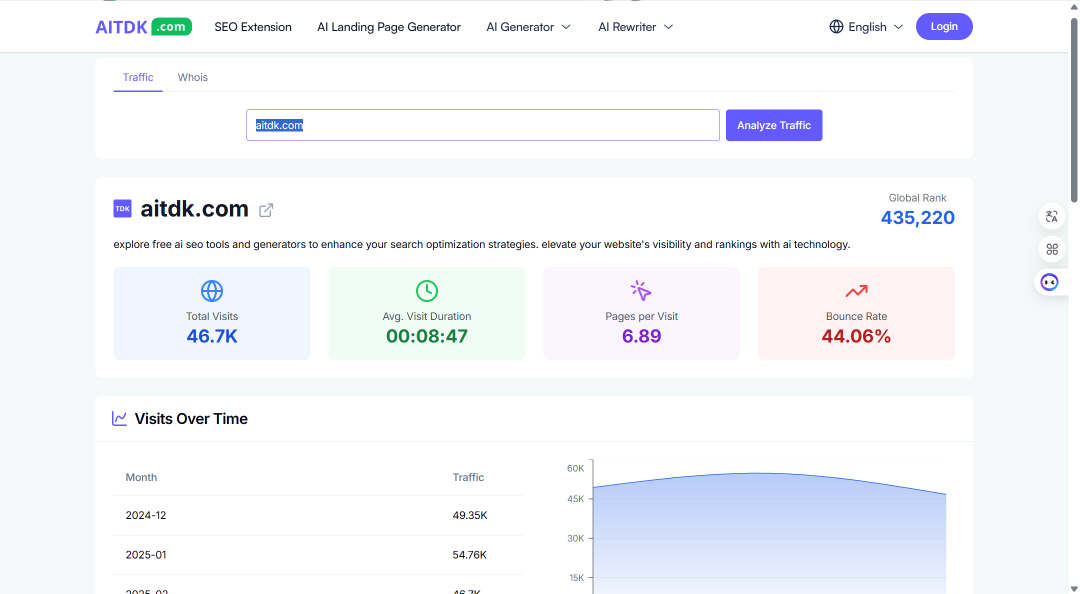Click the Month column header
This screenshot has width=1080, height=594.
pos(141,477)
